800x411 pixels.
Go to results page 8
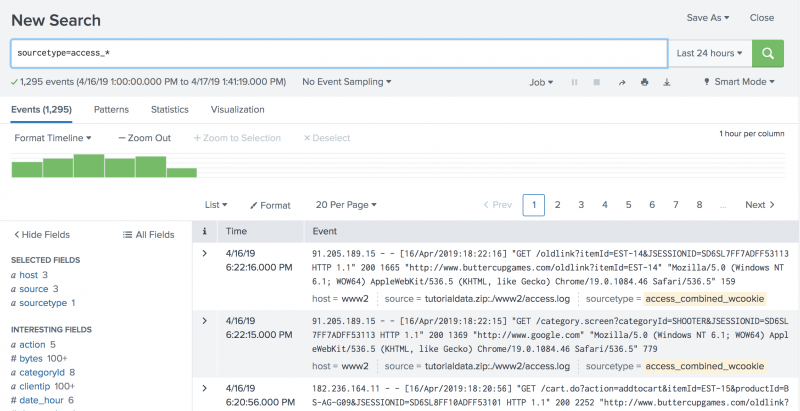click(x=699, y=205)
